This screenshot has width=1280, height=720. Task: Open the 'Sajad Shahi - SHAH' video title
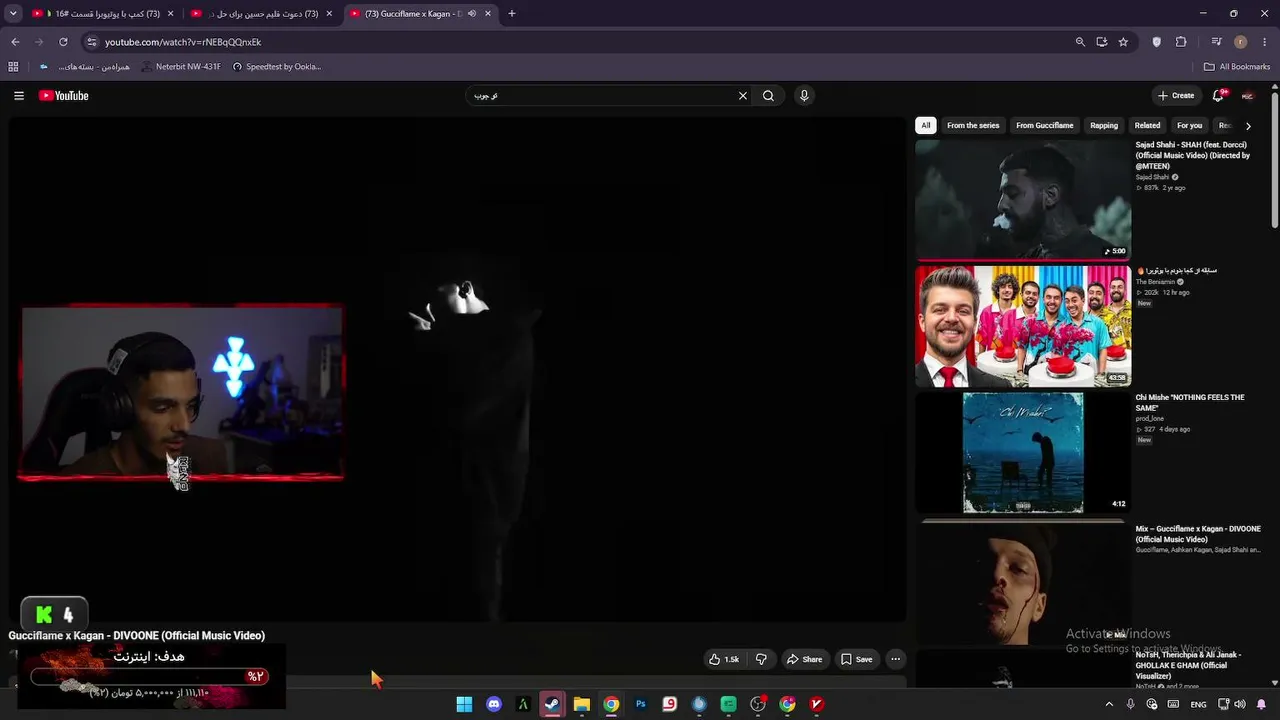coord(1193,156)
